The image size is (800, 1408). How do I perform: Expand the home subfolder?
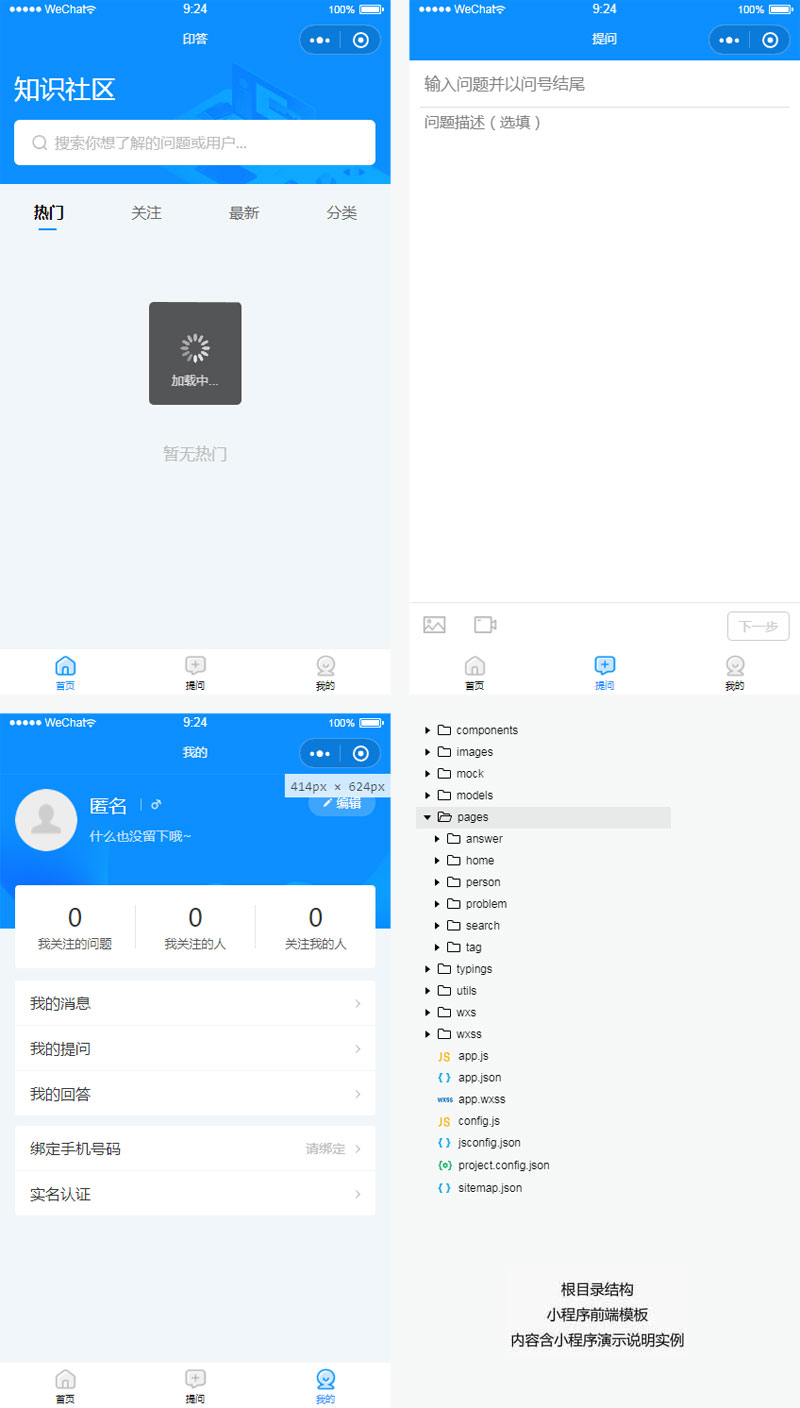437,861
